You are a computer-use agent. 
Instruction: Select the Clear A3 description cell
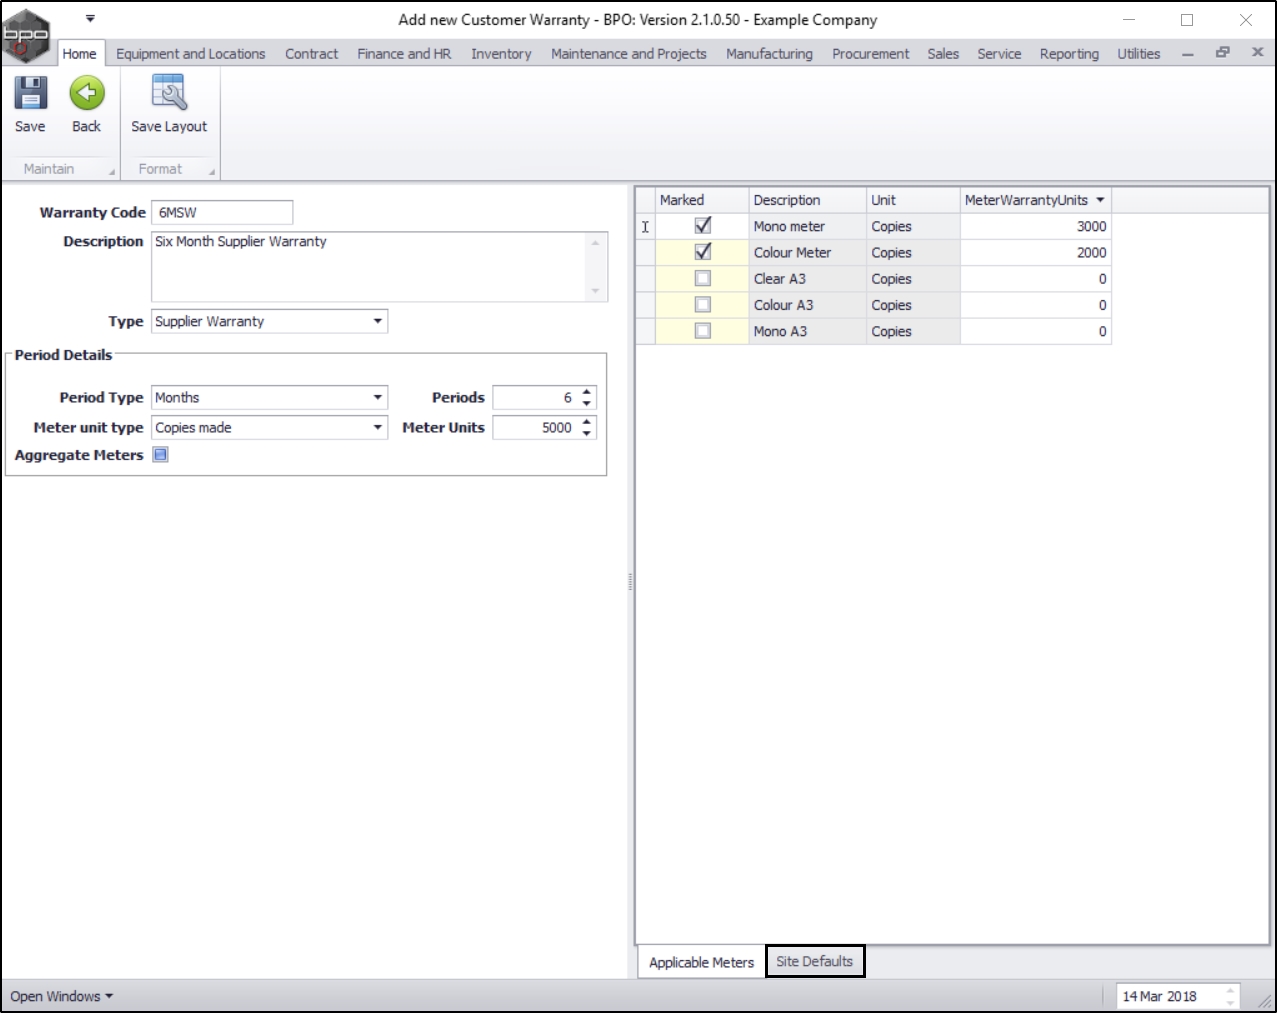click(807, 279)
